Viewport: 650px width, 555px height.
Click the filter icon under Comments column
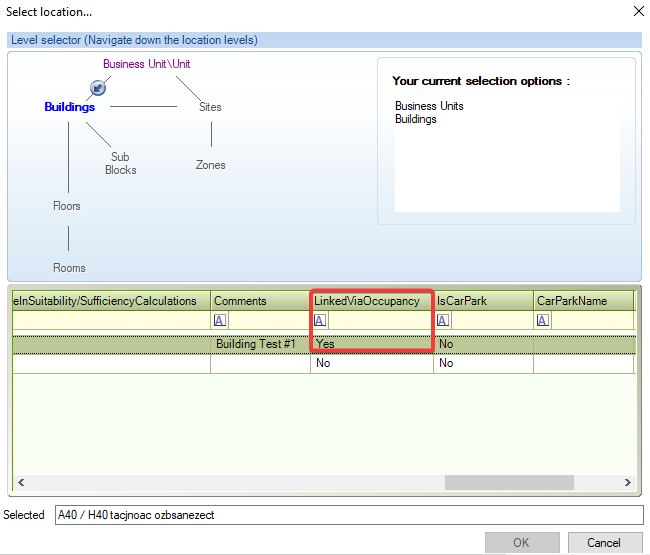click(x=220, y=321)
